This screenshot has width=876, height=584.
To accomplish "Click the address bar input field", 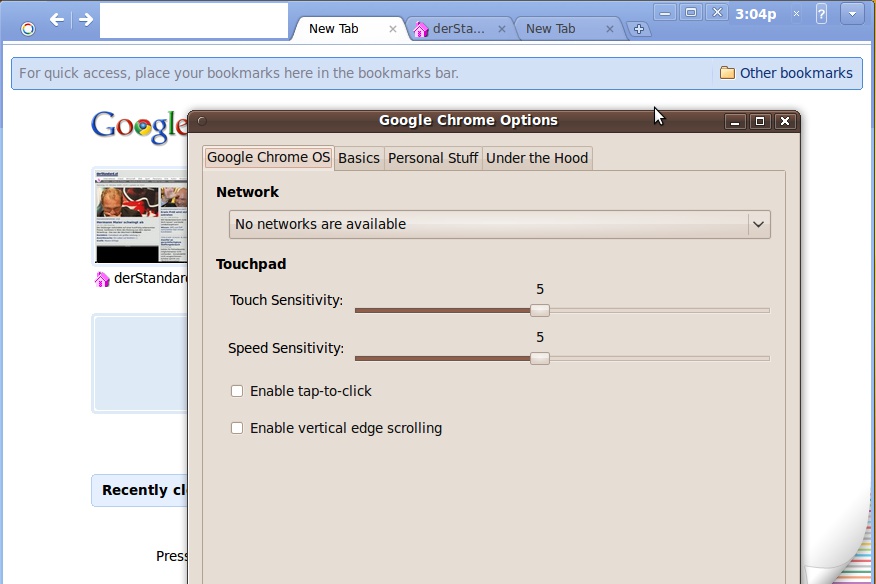I will point(194,21).
